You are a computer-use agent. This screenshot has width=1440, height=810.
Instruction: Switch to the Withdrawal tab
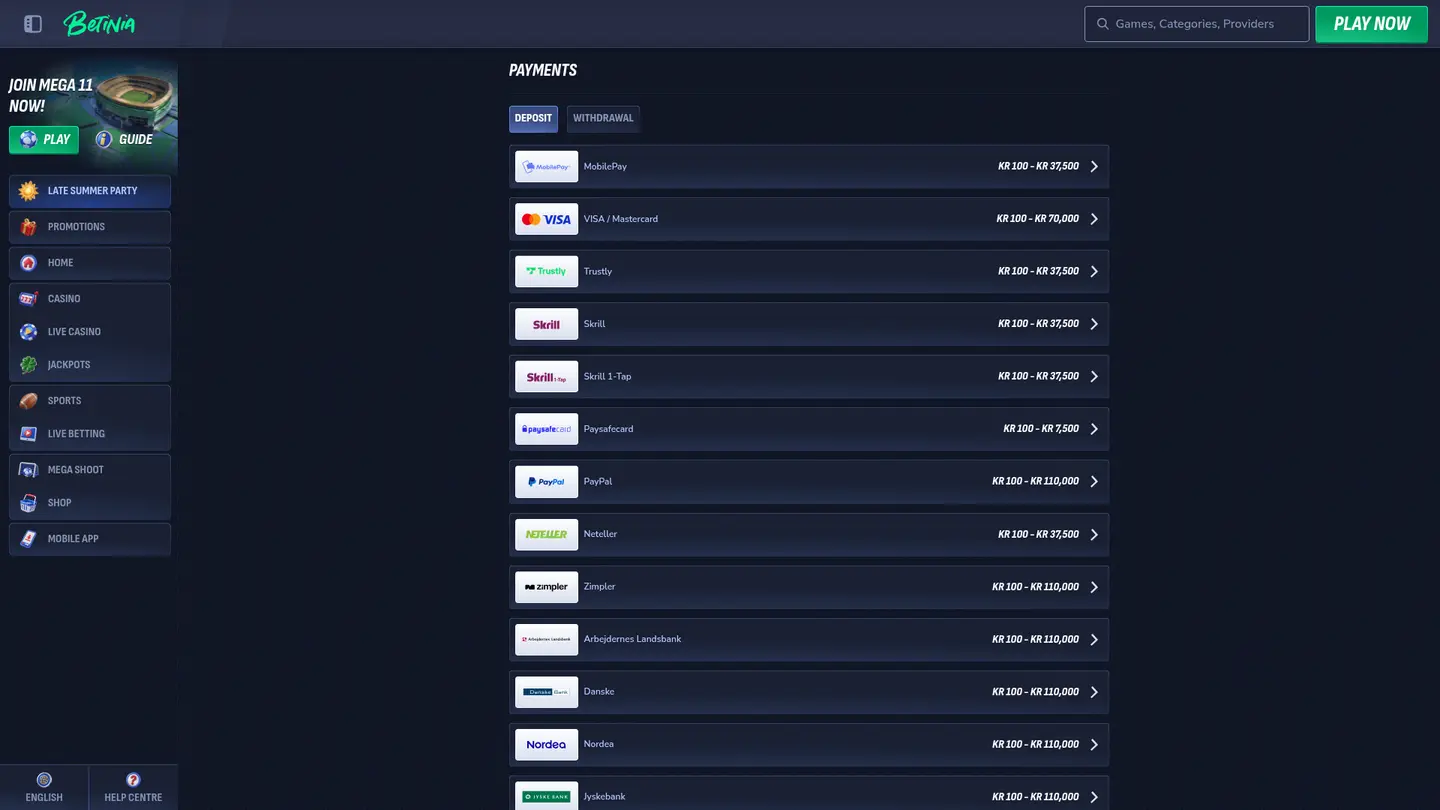603,118
